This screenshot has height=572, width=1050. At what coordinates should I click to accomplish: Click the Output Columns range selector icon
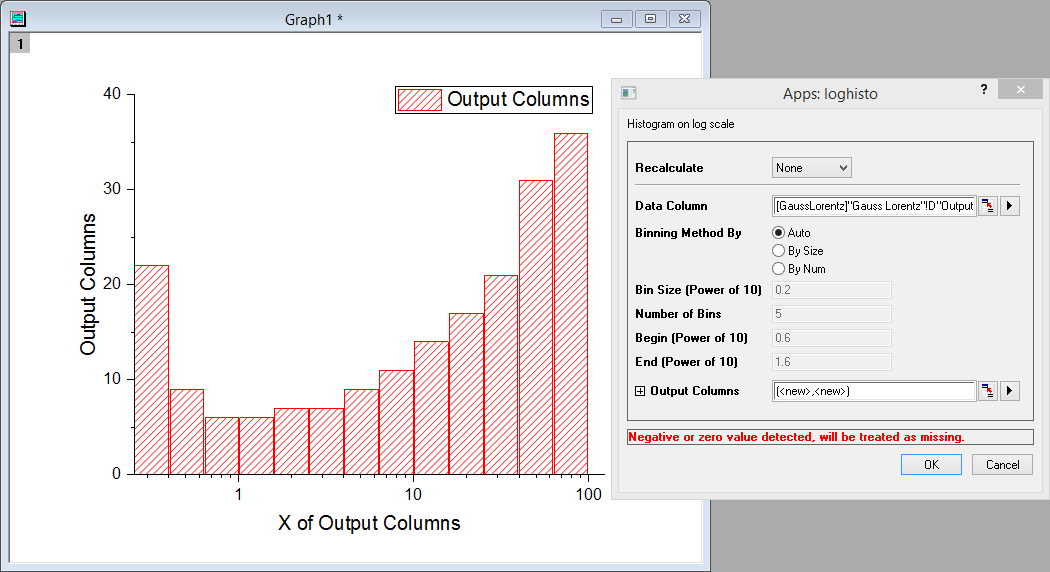coord(988,391)
